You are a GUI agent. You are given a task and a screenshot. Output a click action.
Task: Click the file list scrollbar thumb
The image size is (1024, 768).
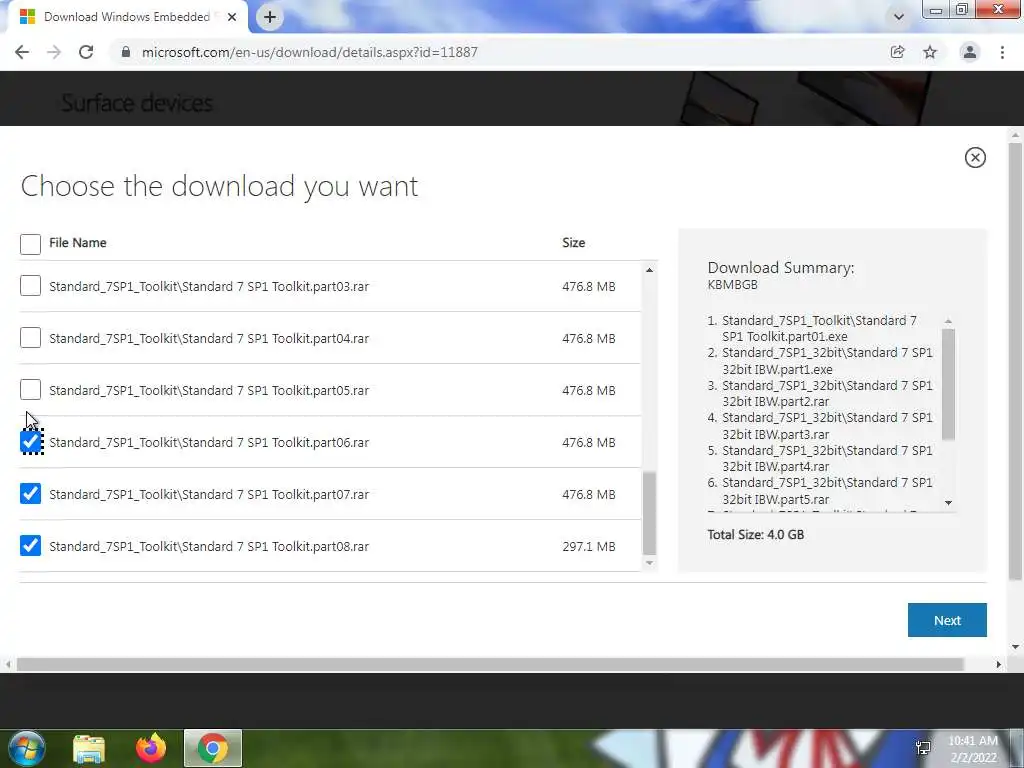tap(649, 513)
